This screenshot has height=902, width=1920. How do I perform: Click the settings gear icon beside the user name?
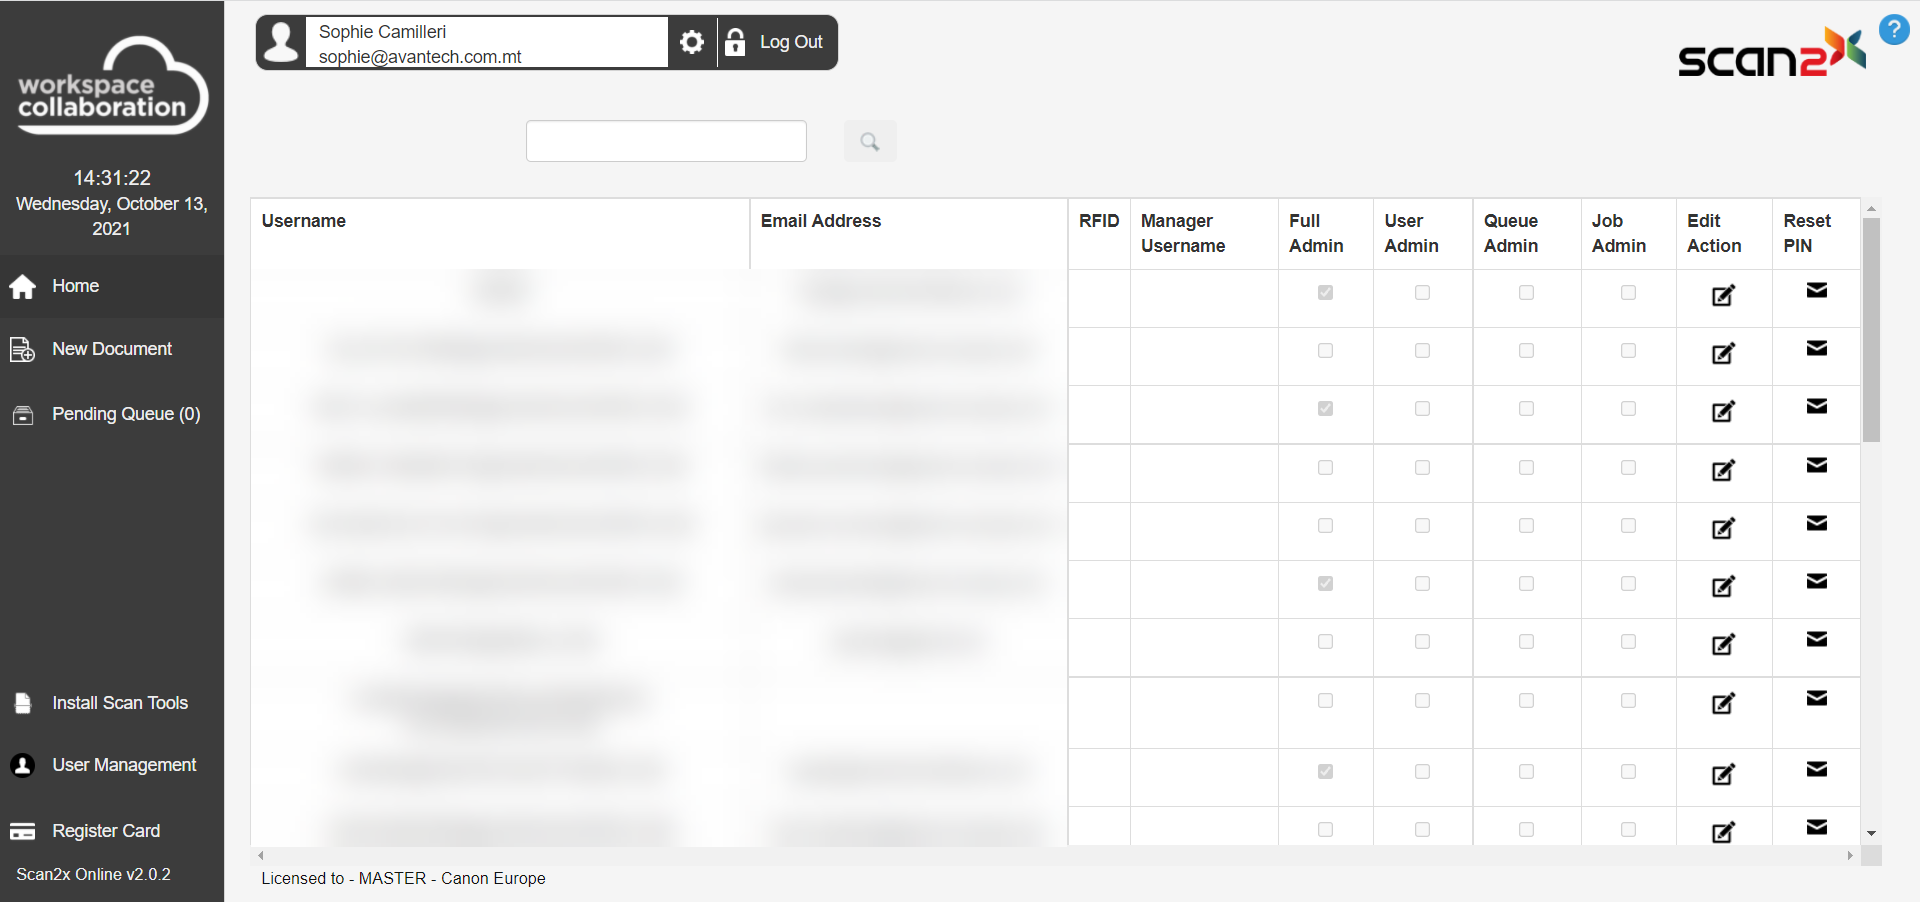coord(691,42)
